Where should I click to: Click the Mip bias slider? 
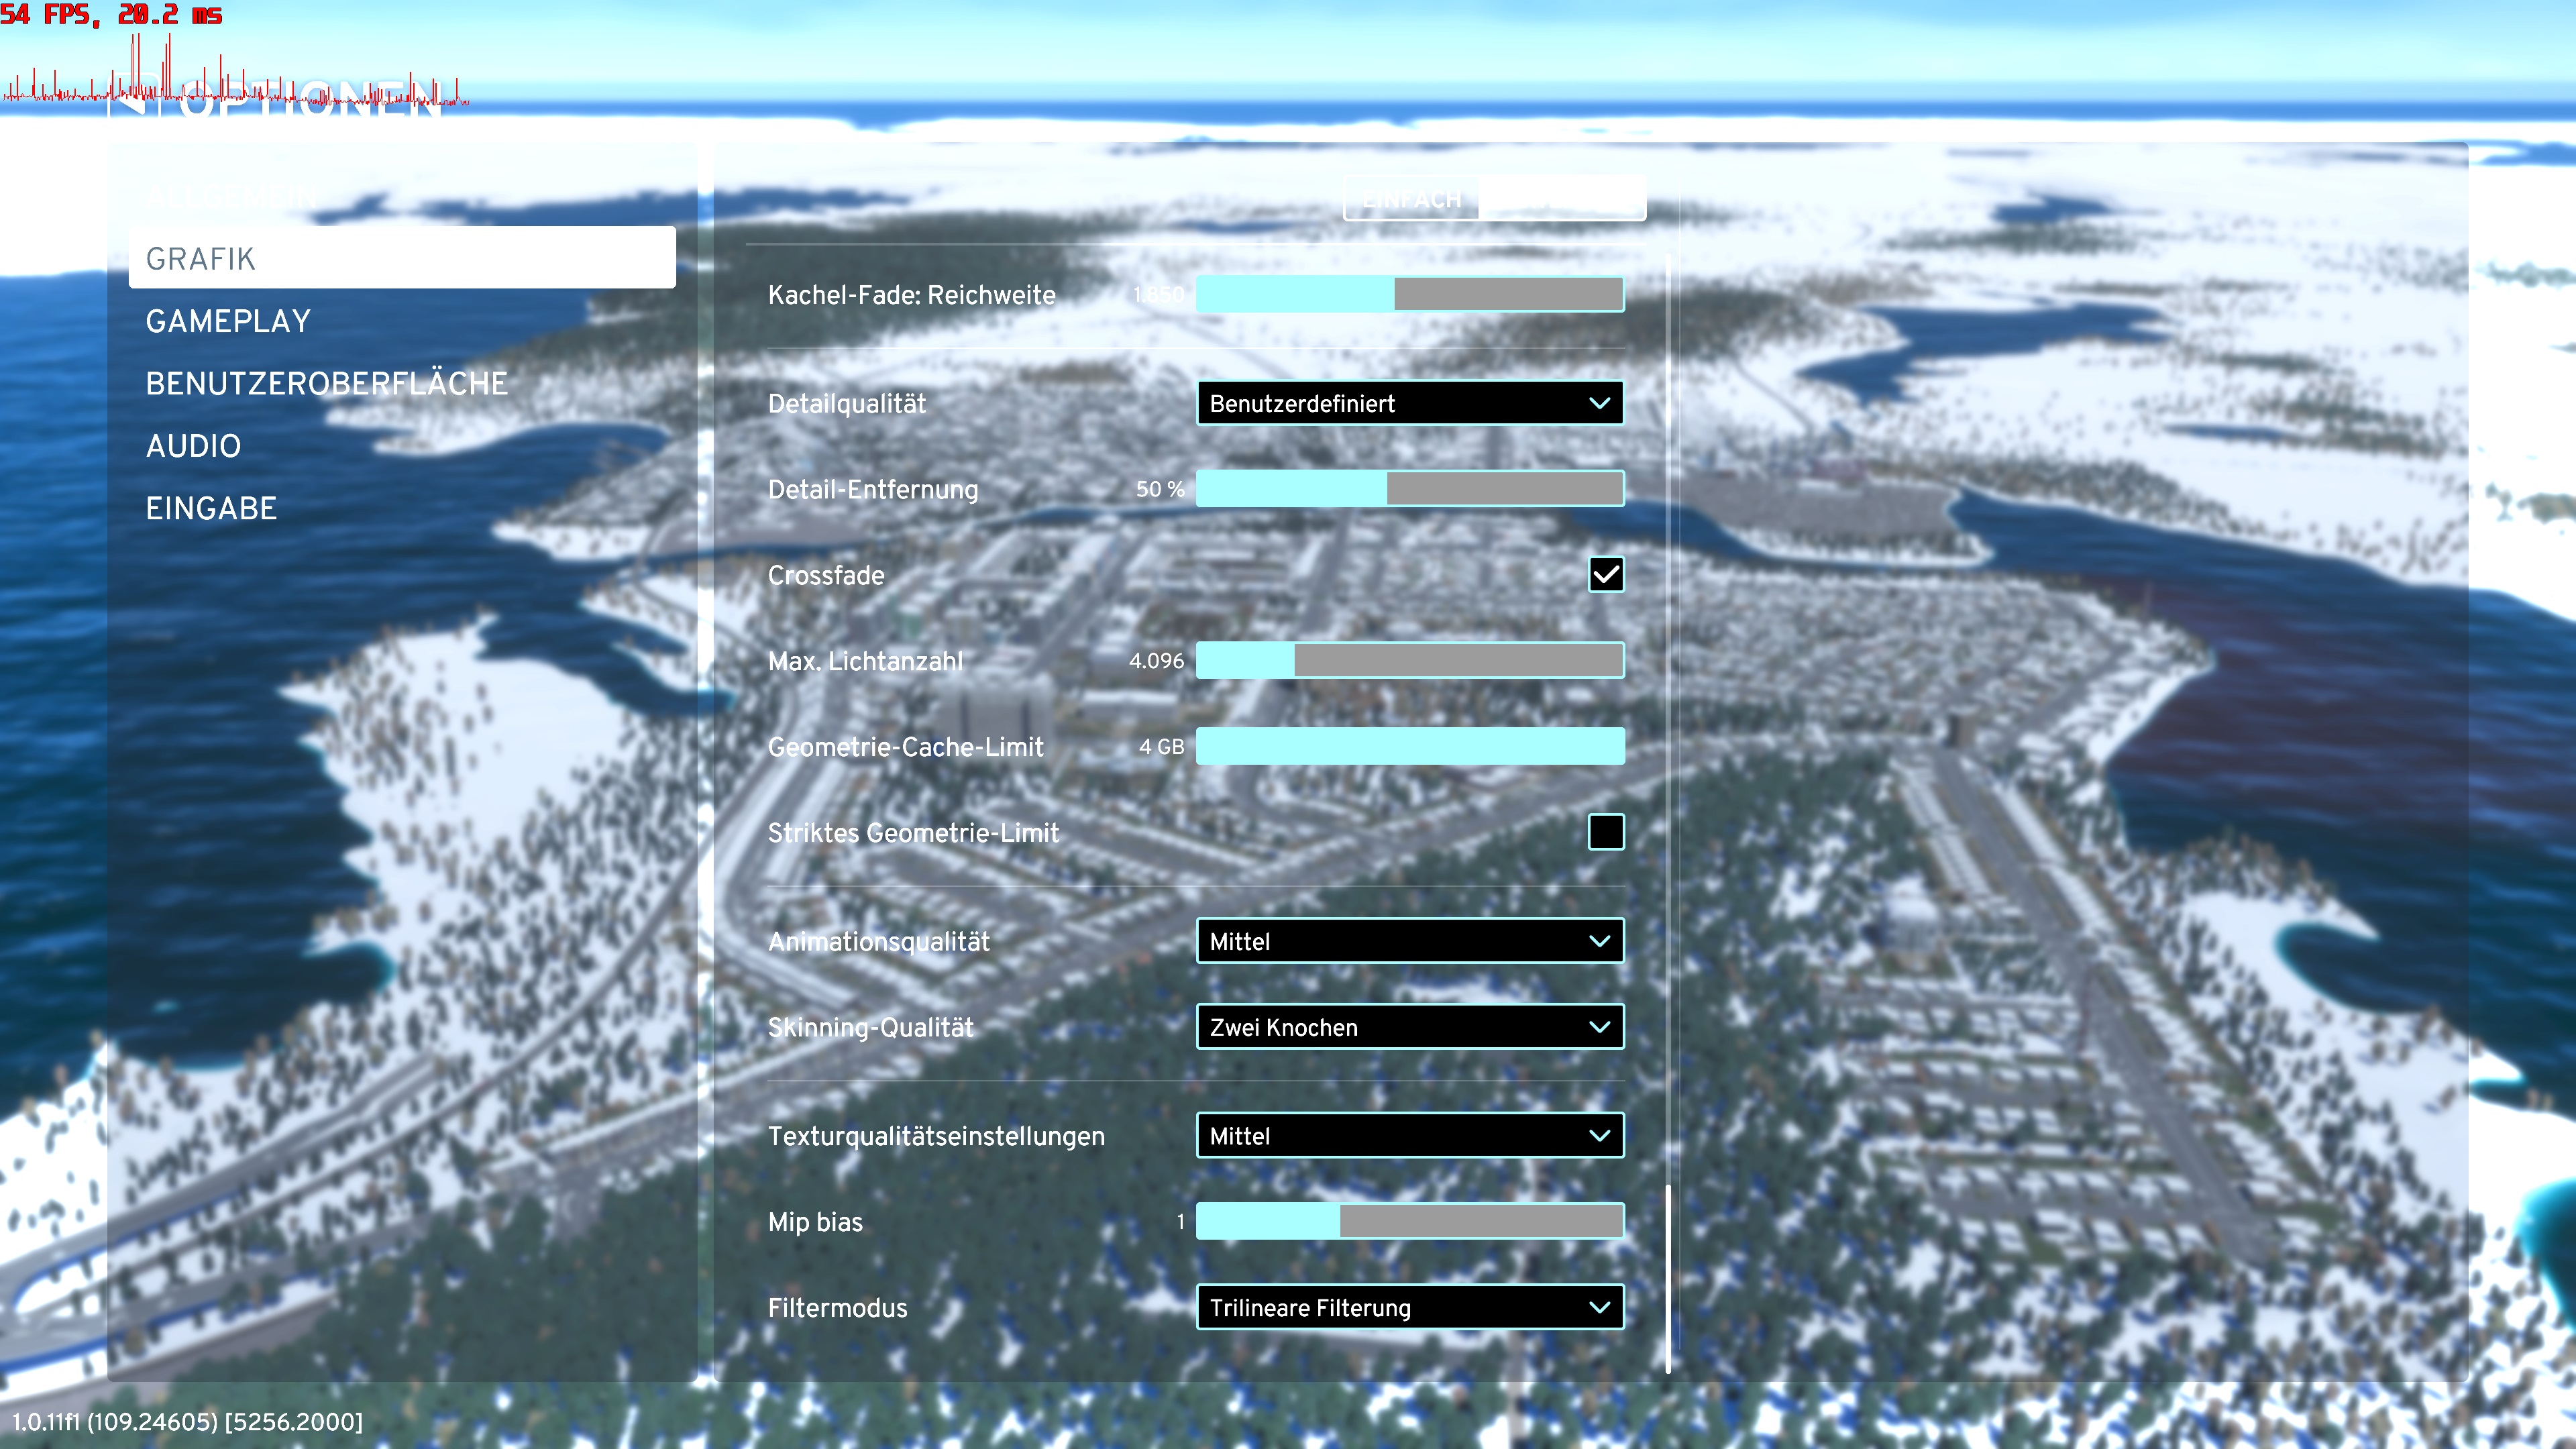pyautogui.click(x=1409, y=1221)
